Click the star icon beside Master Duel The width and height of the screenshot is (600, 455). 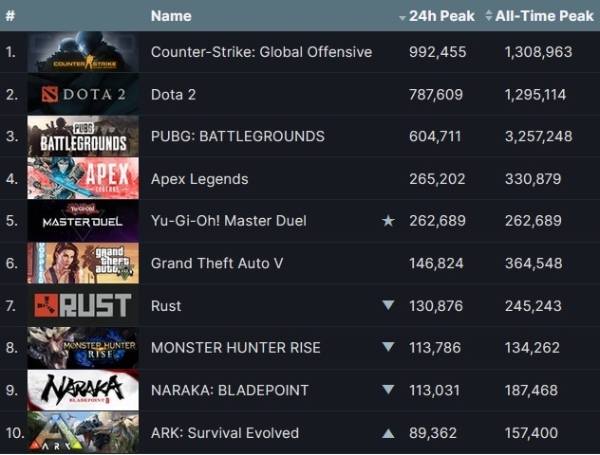point(388,221)
